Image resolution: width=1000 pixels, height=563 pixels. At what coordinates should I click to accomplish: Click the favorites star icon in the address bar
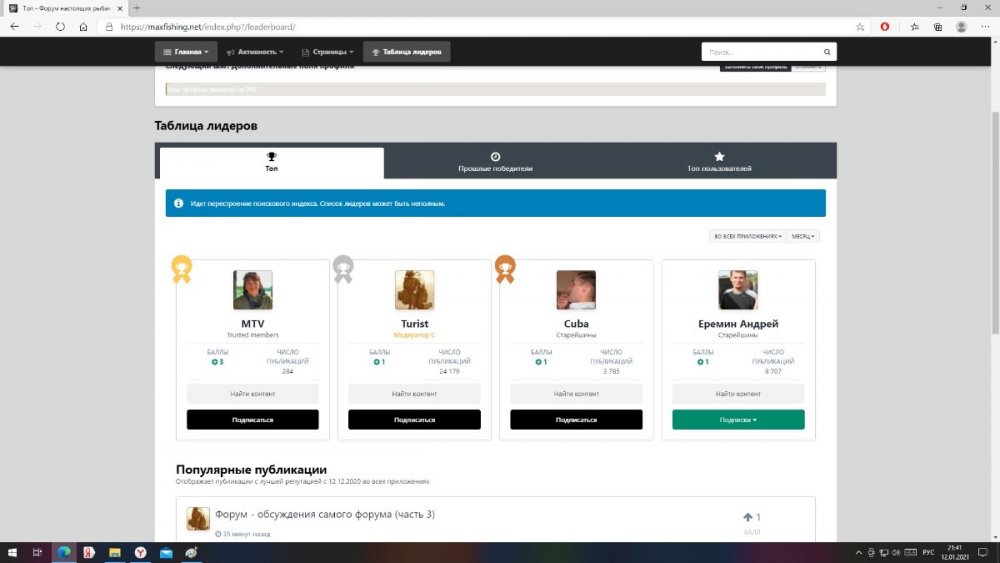860,27
